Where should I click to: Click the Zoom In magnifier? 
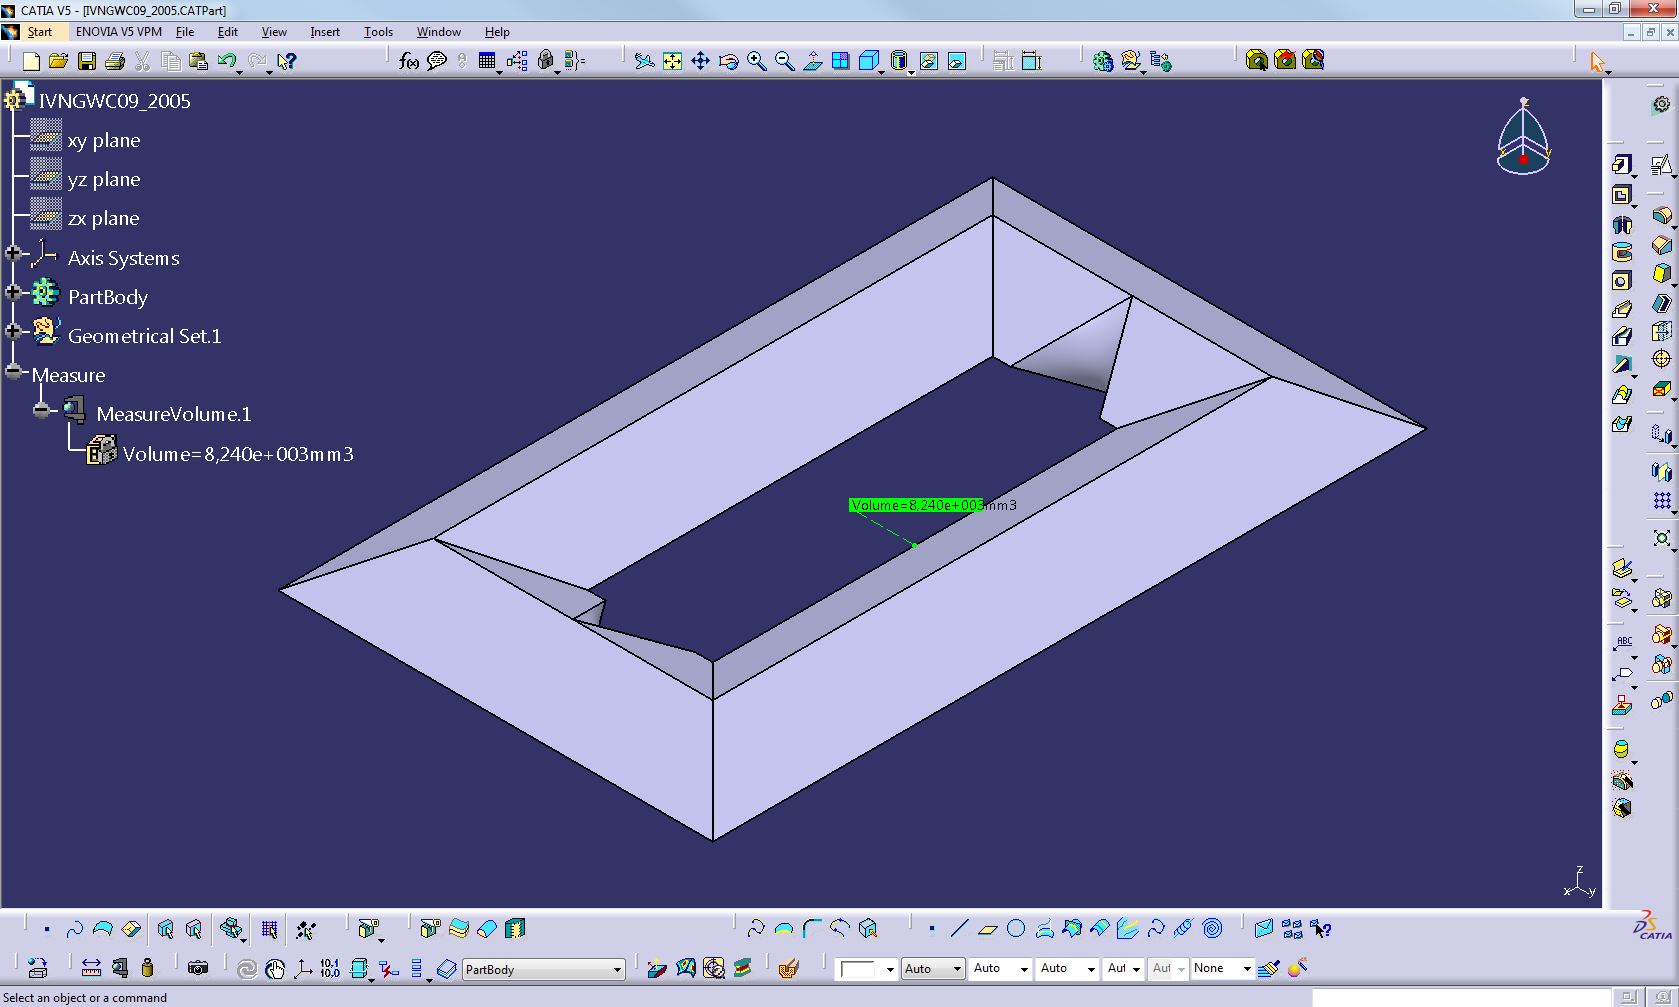click(x=757, y=61)
